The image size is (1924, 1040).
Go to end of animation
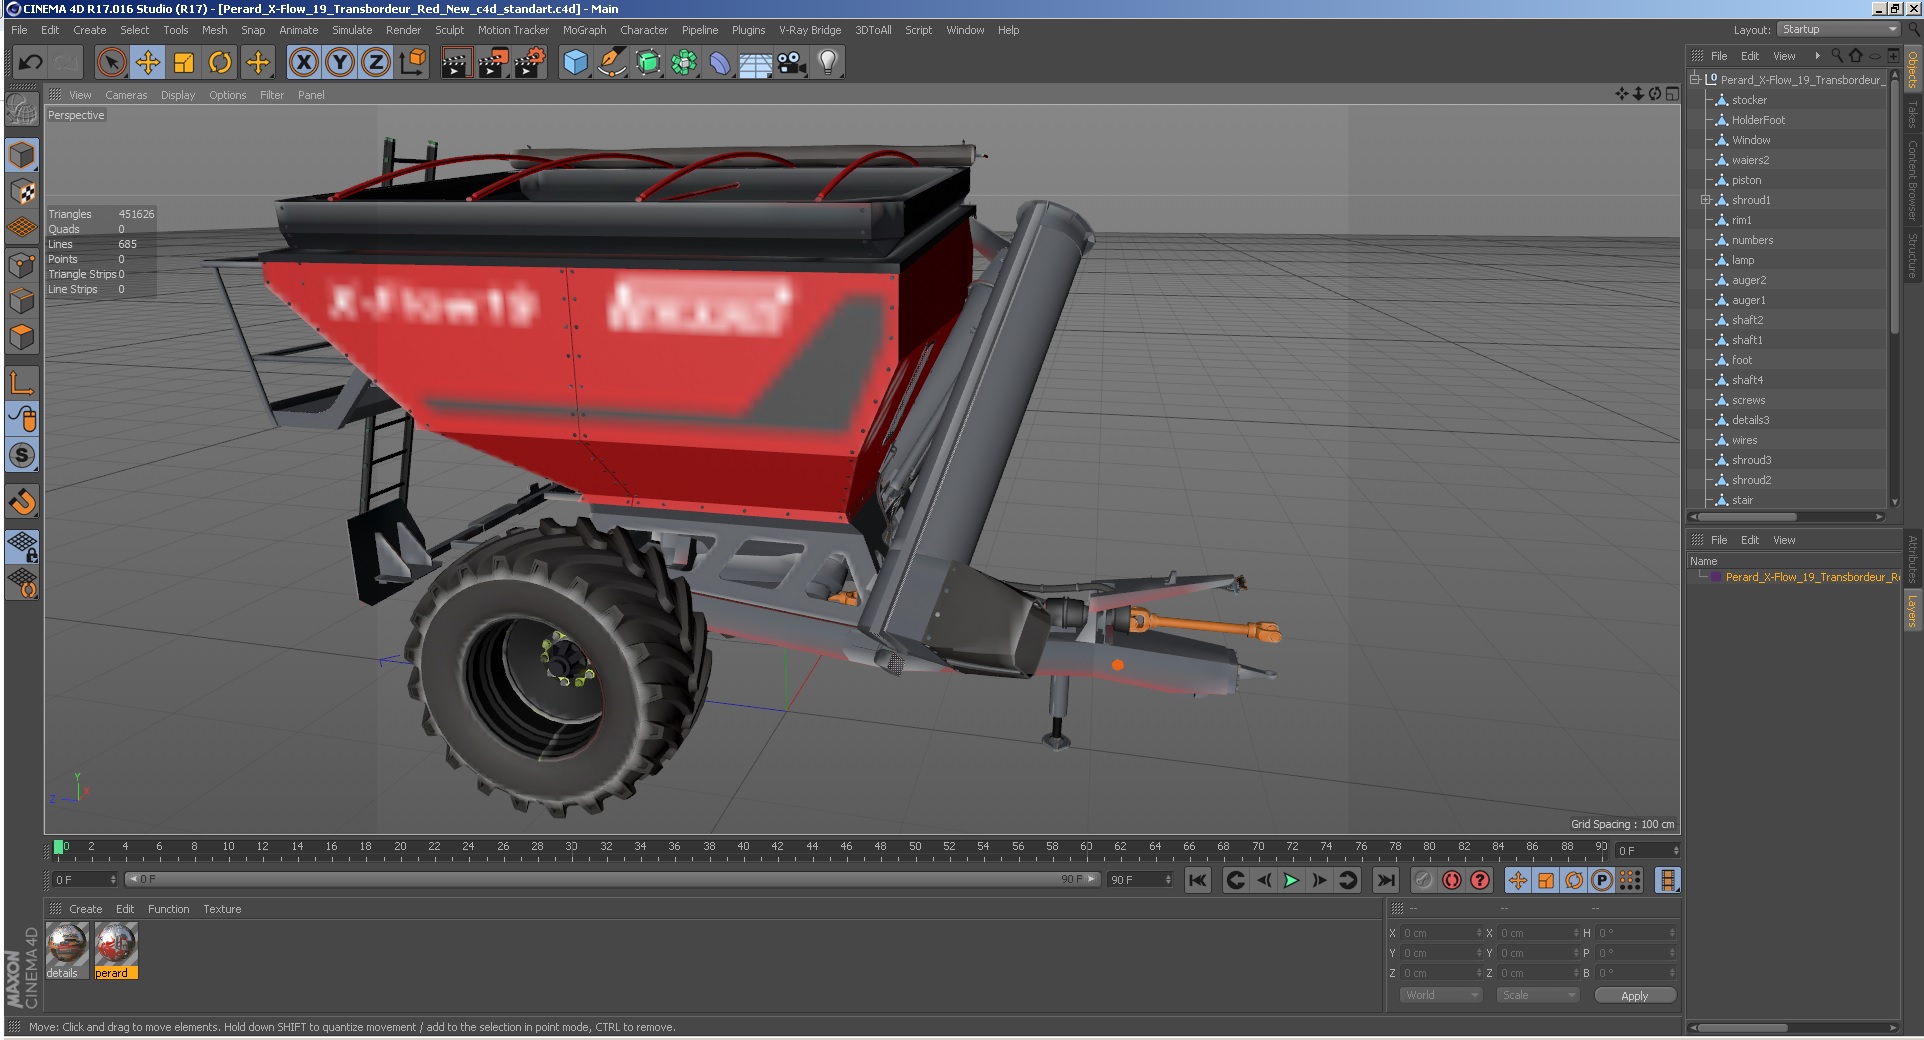(x=1385, y=880)
